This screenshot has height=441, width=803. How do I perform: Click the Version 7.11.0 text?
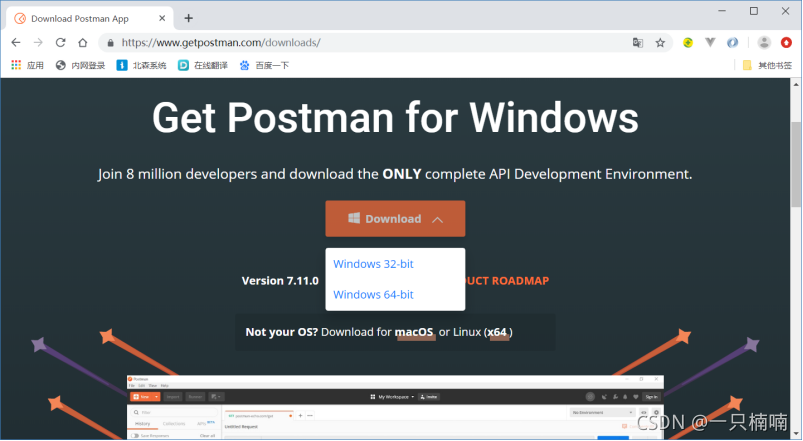pyautogui.click(x=280, y=281)
